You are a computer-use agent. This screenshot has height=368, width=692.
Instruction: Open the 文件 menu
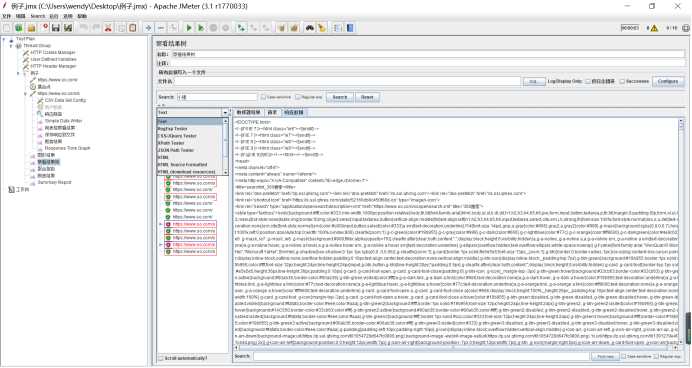[7, 16]
